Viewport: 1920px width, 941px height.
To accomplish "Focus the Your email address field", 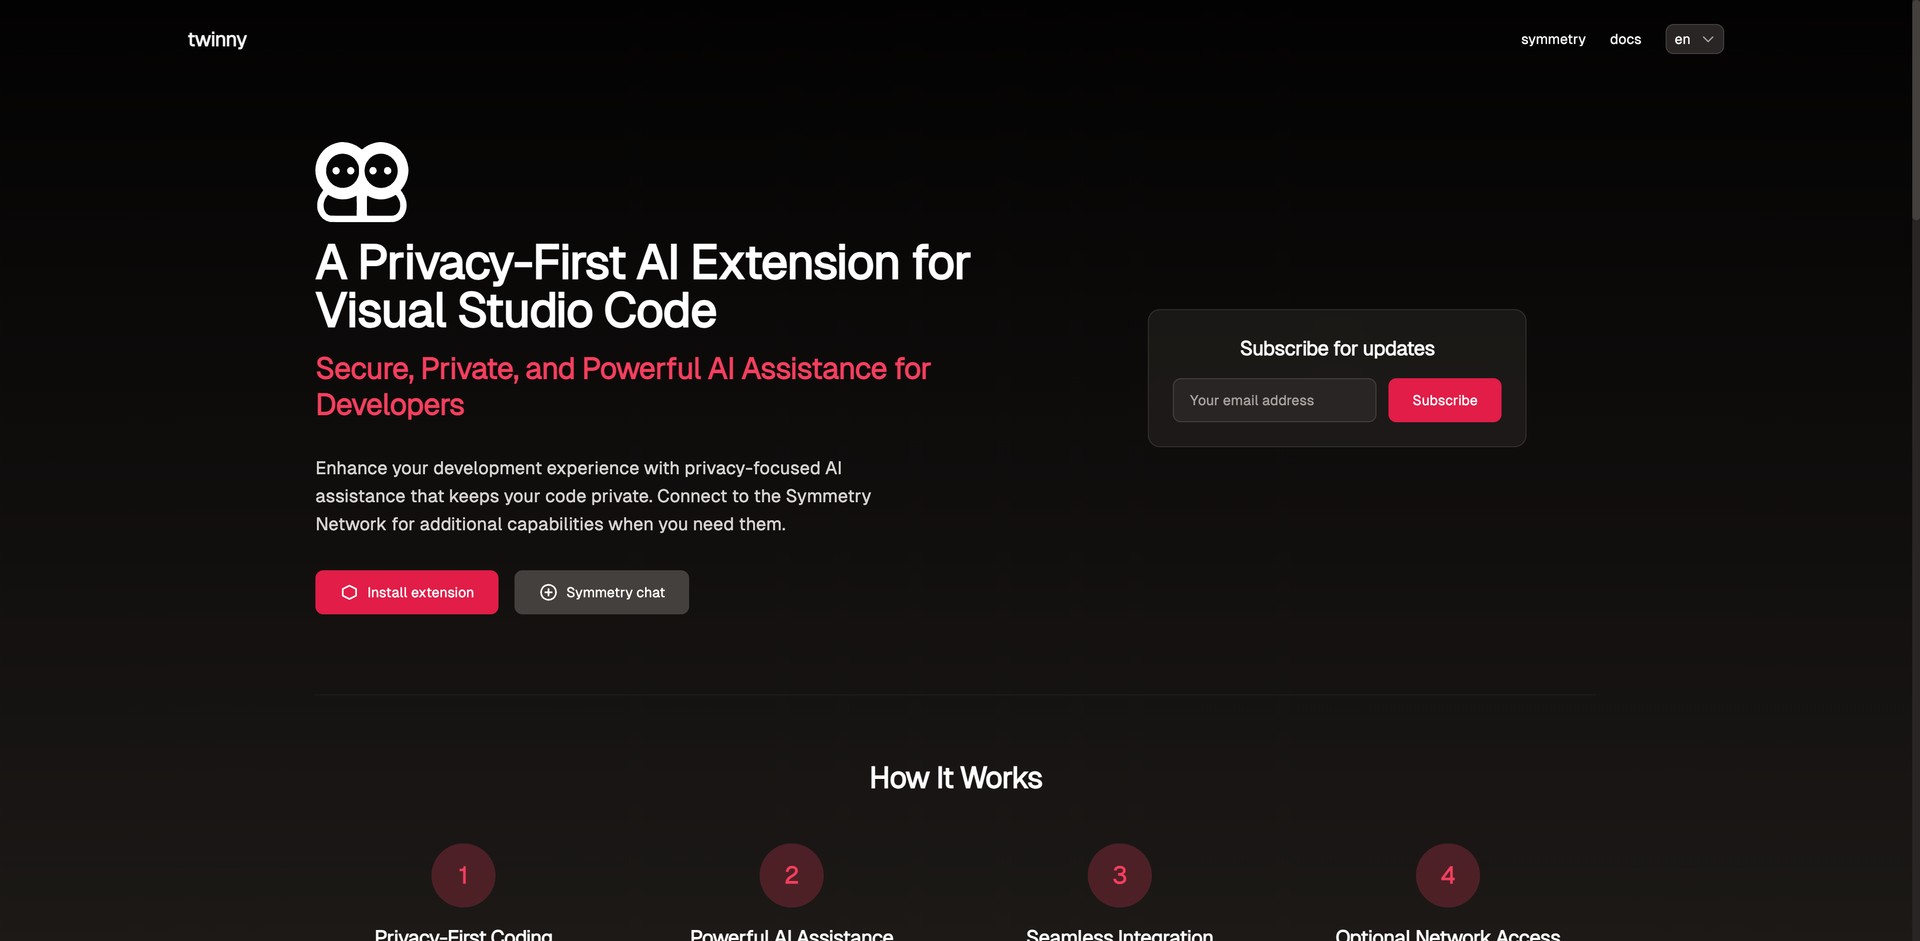I will pyautogui.click(x=1274, y=400).
